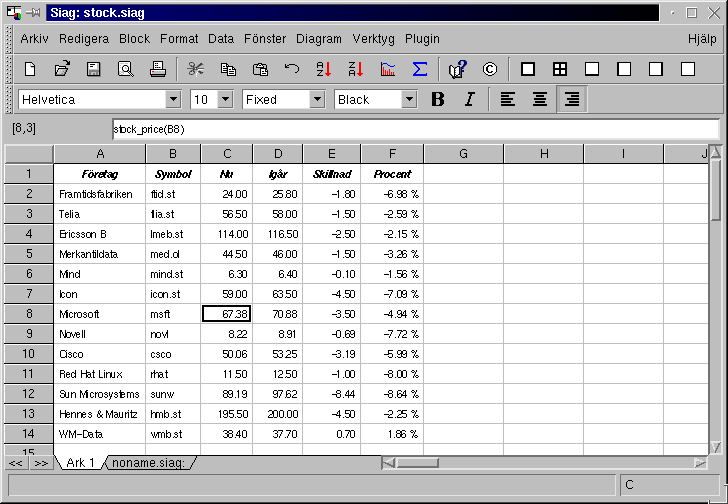
Task: Click the msft symbol cell
Action: [173, 314]
